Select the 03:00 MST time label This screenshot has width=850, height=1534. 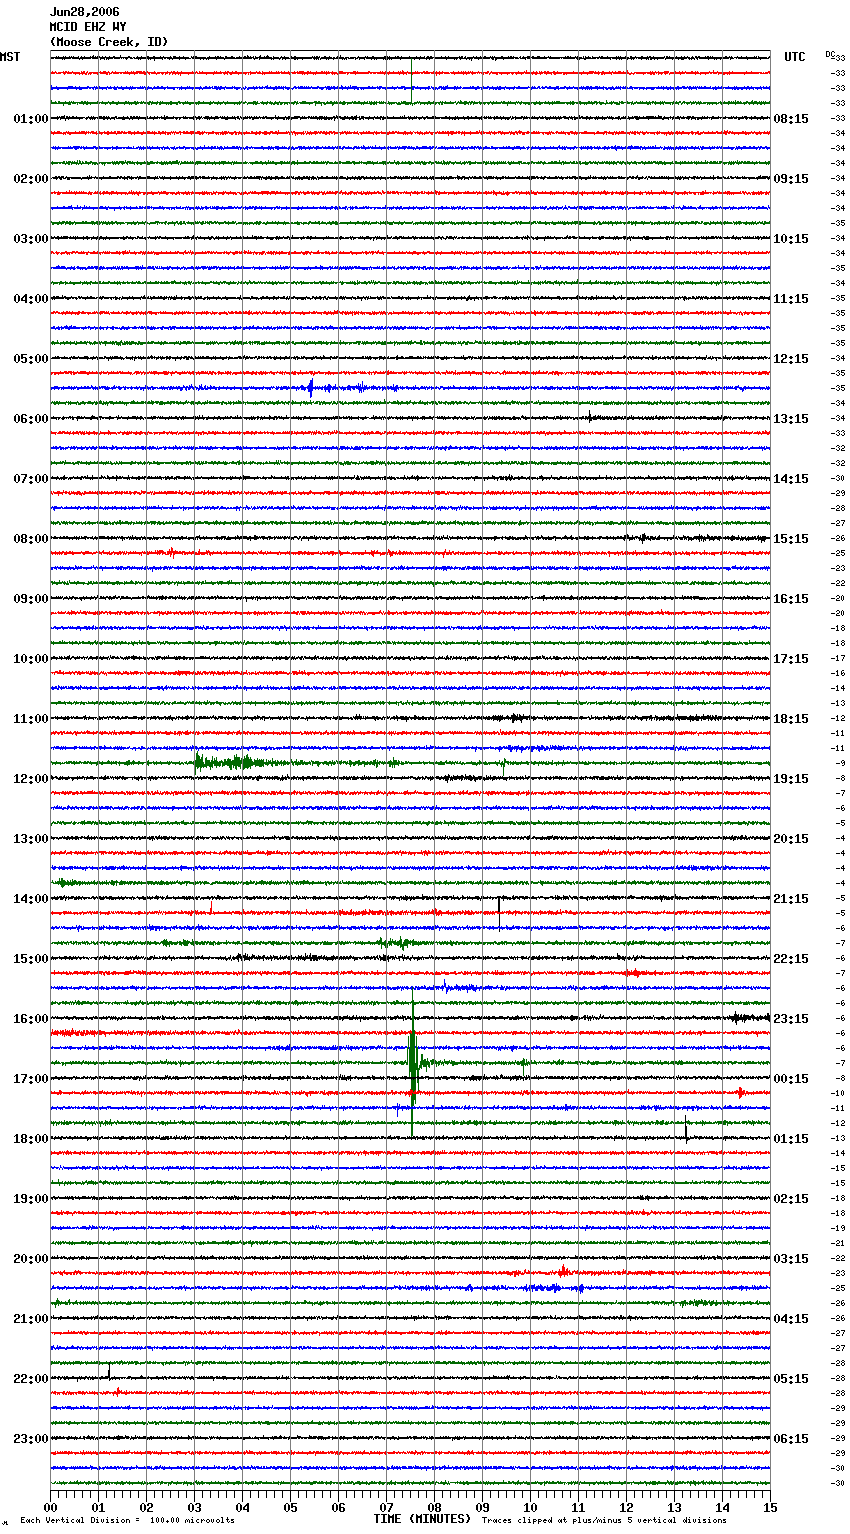pyautogui.click(x=31, y=239)
